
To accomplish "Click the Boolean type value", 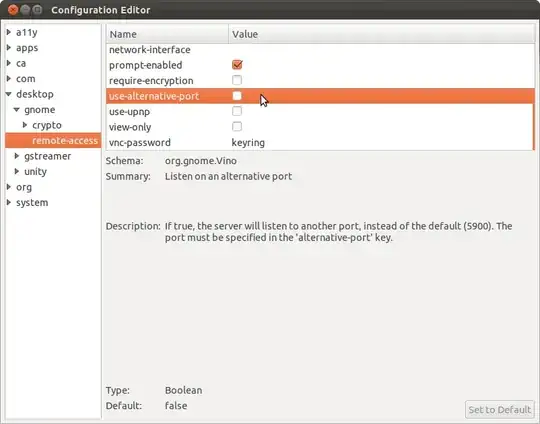I will coord(184,390).
